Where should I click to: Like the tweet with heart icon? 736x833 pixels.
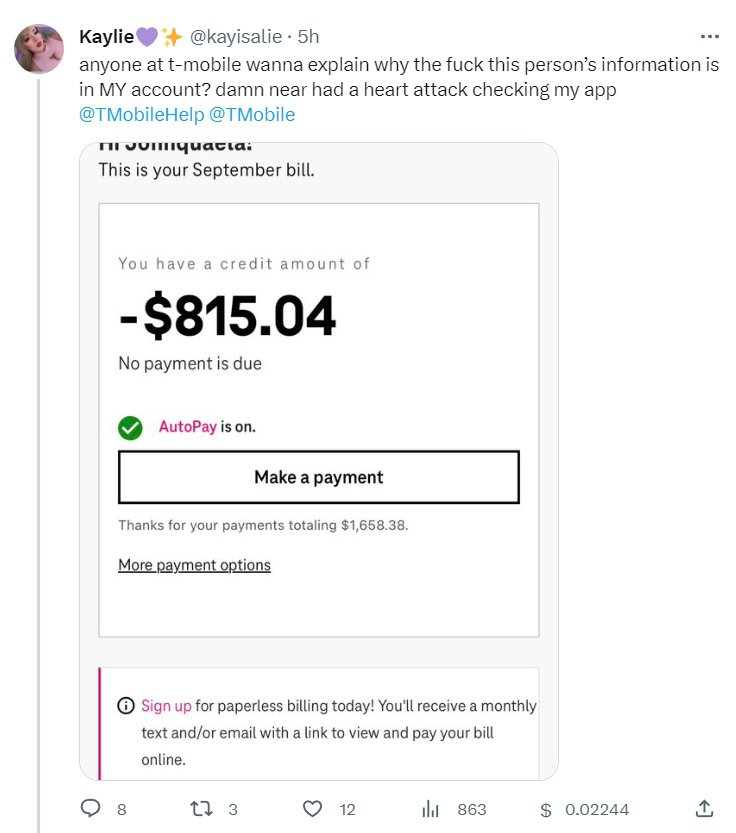click(313, 809)
